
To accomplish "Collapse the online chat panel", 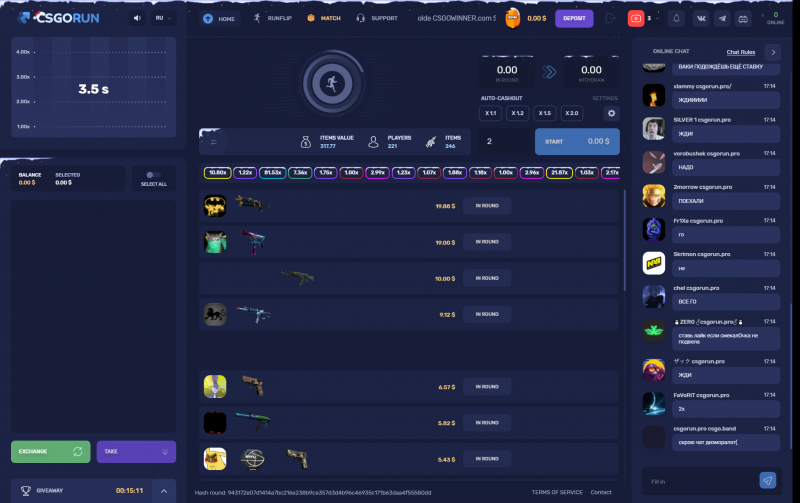I will click(773, 52).
